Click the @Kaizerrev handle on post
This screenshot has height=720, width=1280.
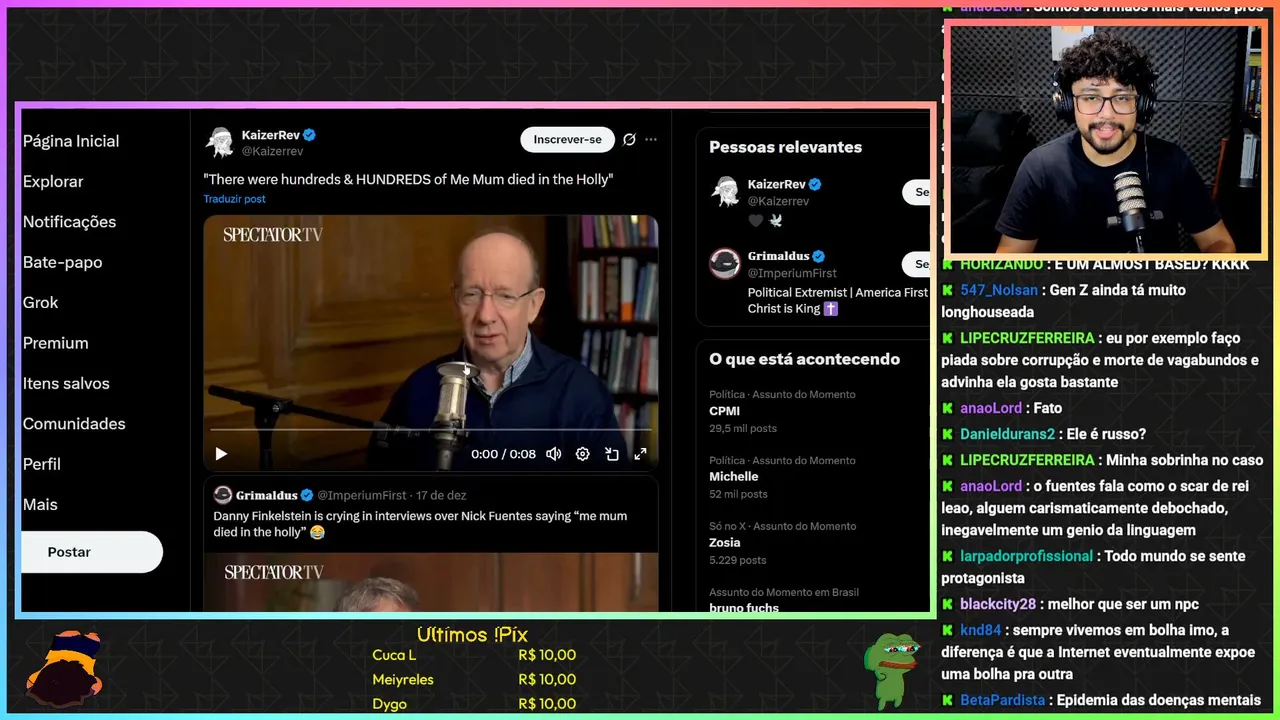pyautogui.click(x=272, y=151)
